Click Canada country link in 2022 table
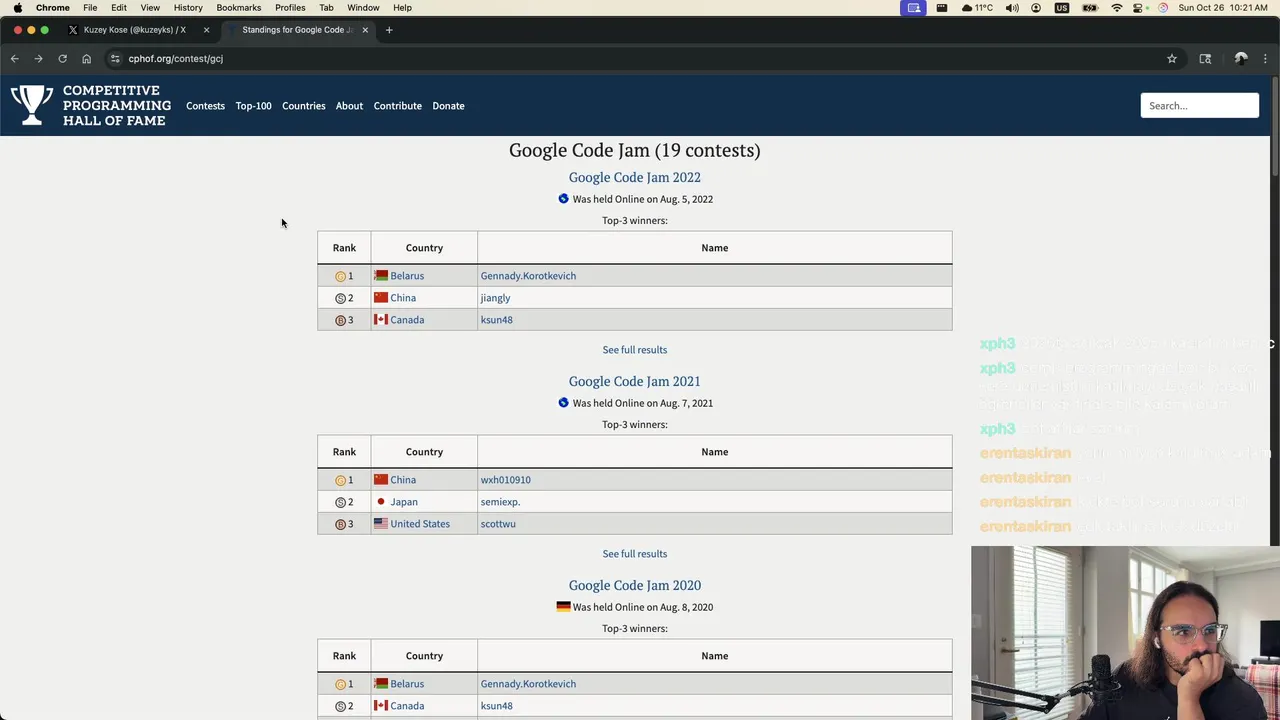This screenshot has height=720, width=1280. tap(407, 320)
